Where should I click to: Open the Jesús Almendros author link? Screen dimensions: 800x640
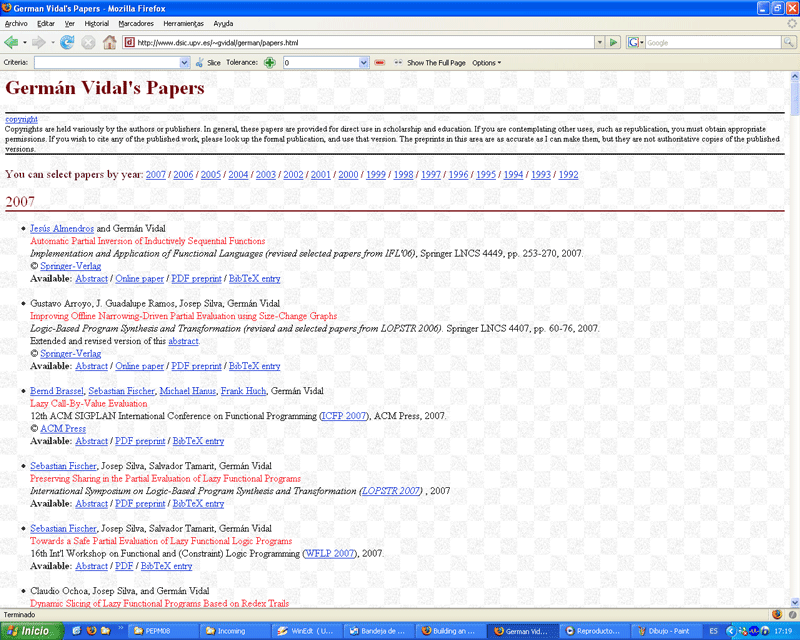[62, 229]
